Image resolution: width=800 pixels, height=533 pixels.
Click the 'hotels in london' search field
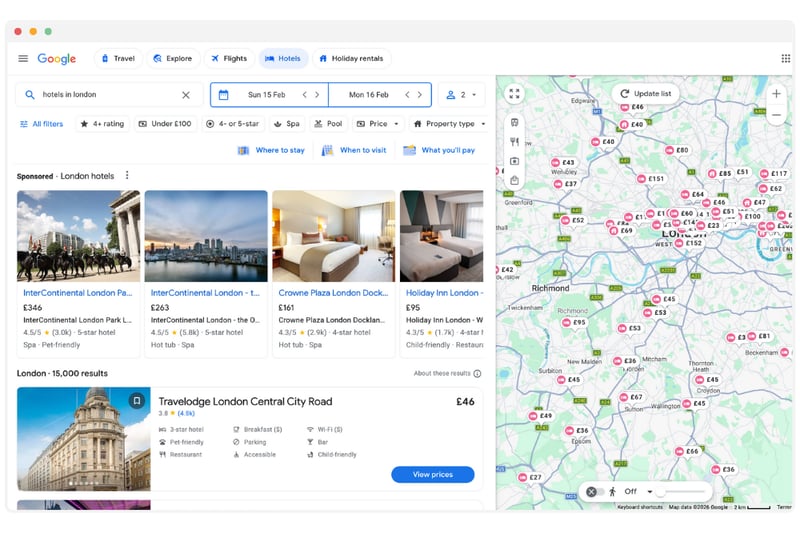point(109,95)
